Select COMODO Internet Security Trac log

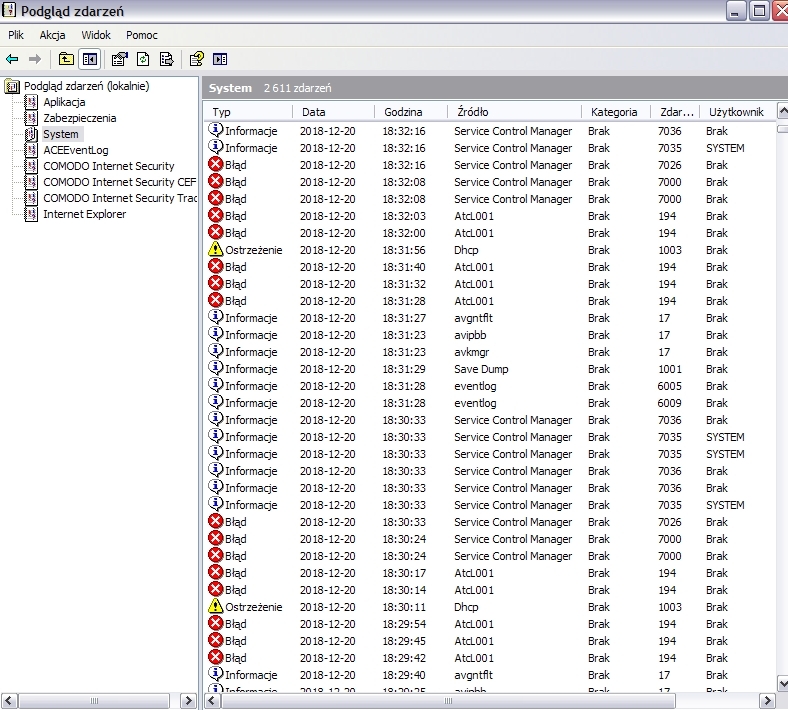(120, 198)
